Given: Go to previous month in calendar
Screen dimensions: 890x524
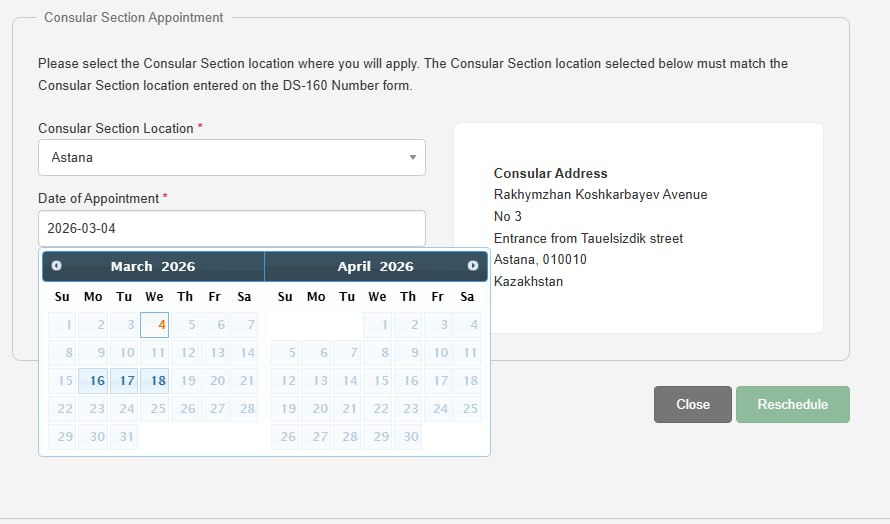Looking at the screenshot, I should [57, 266].
